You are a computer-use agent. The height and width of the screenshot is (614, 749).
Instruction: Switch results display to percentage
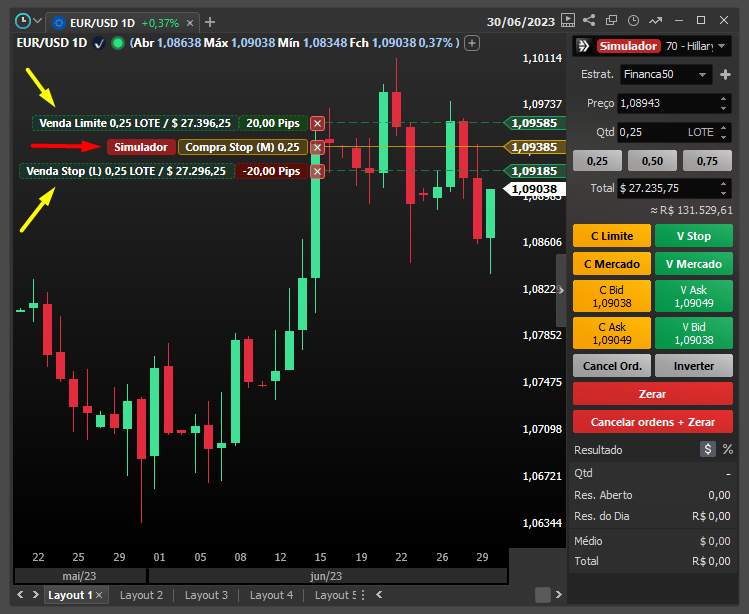coord(727,450)
